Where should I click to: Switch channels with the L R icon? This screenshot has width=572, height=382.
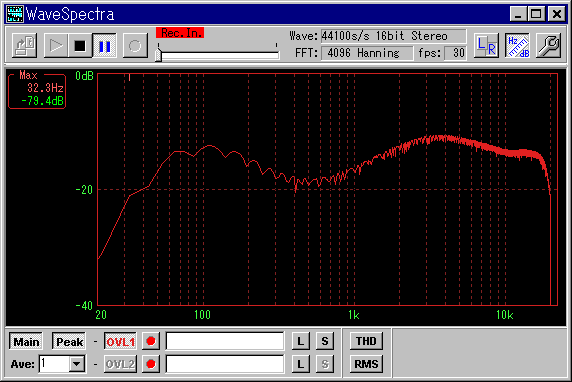pos(486,46)
